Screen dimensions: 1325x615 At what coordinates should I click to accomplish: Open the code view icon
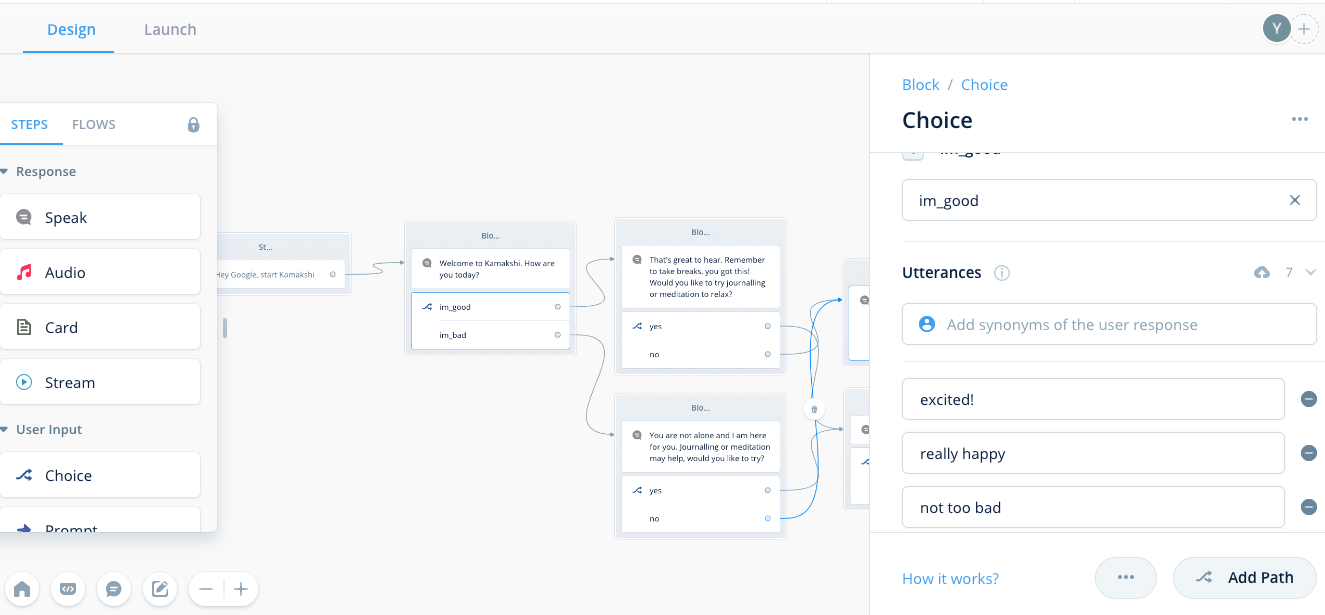tap(68, 589)
